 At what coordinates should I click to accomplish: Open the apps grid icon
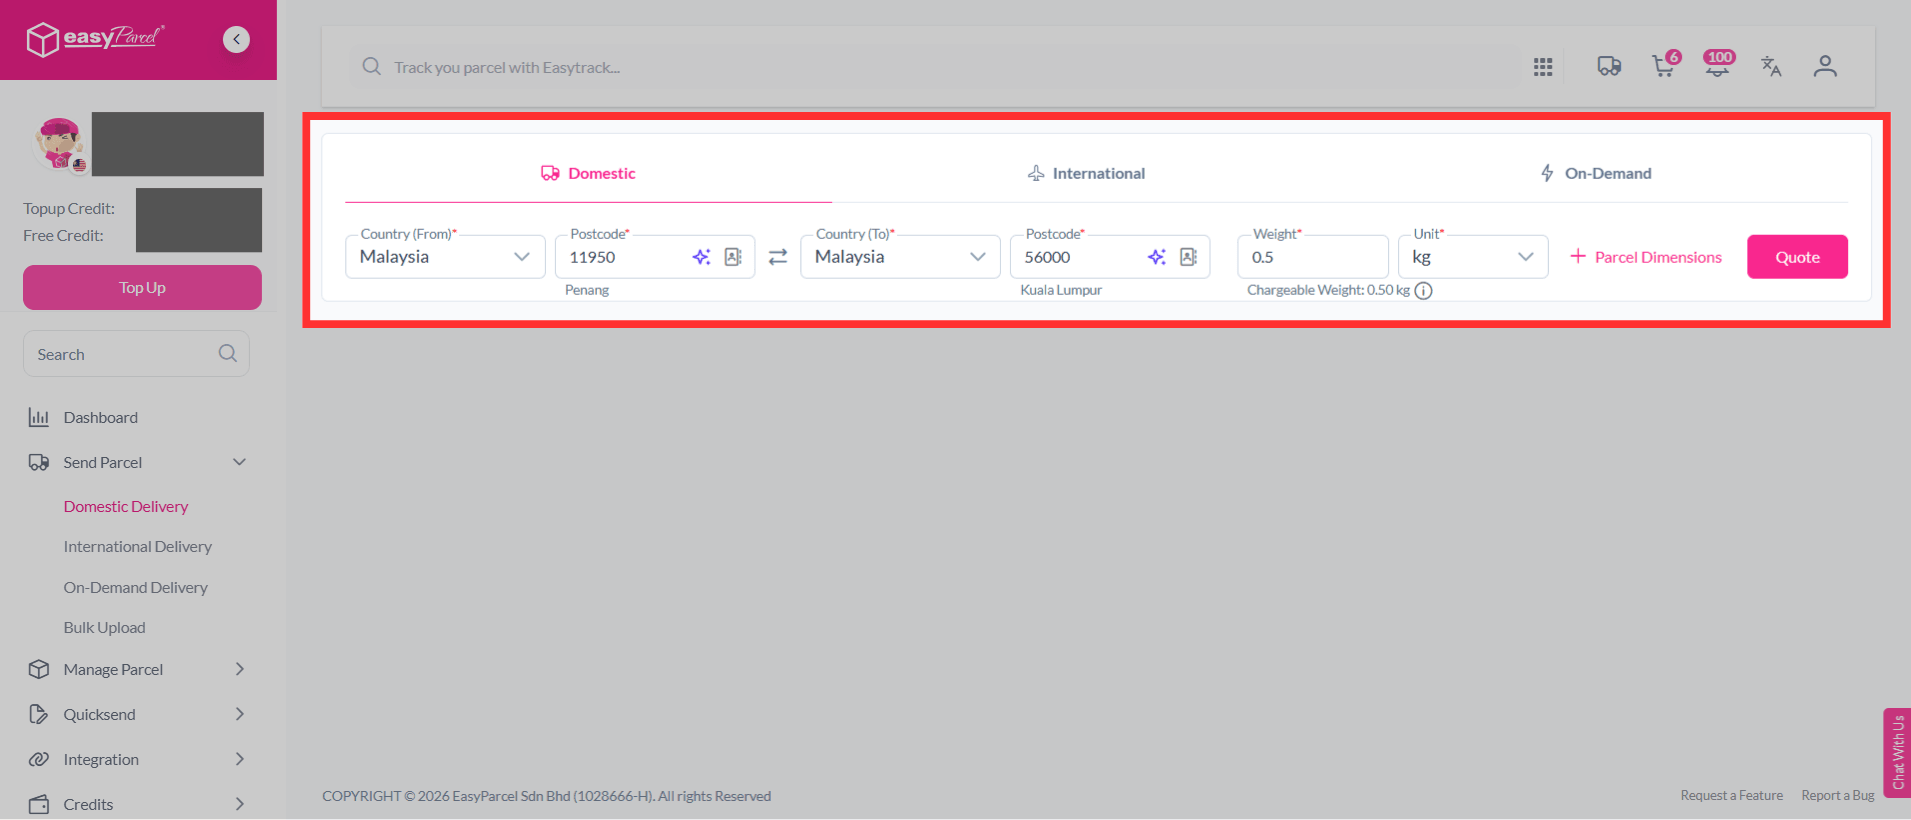click(1543, 67)
